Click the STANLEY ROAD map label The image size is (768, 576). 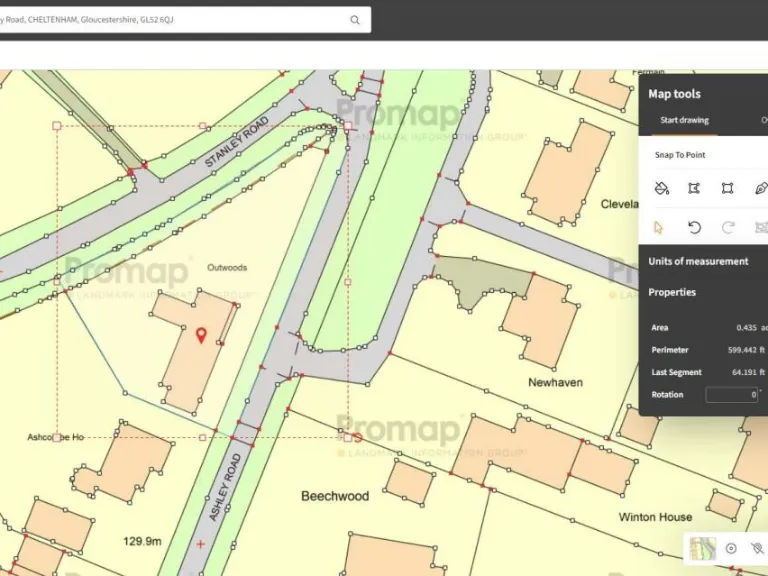pyautogui.click(x=237, y=141)
